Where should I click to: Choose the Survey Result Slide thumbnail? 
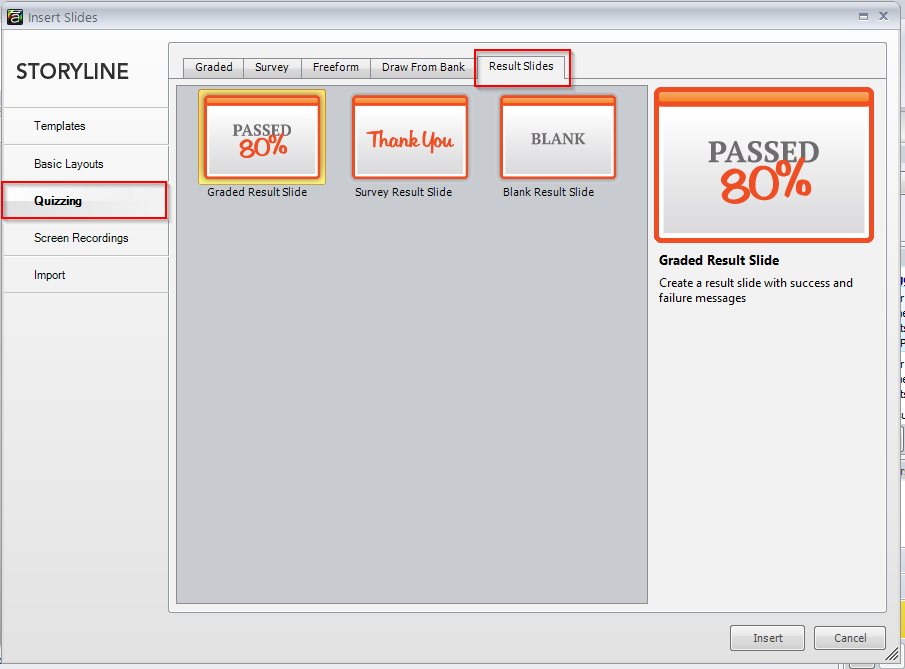(409, 137)
